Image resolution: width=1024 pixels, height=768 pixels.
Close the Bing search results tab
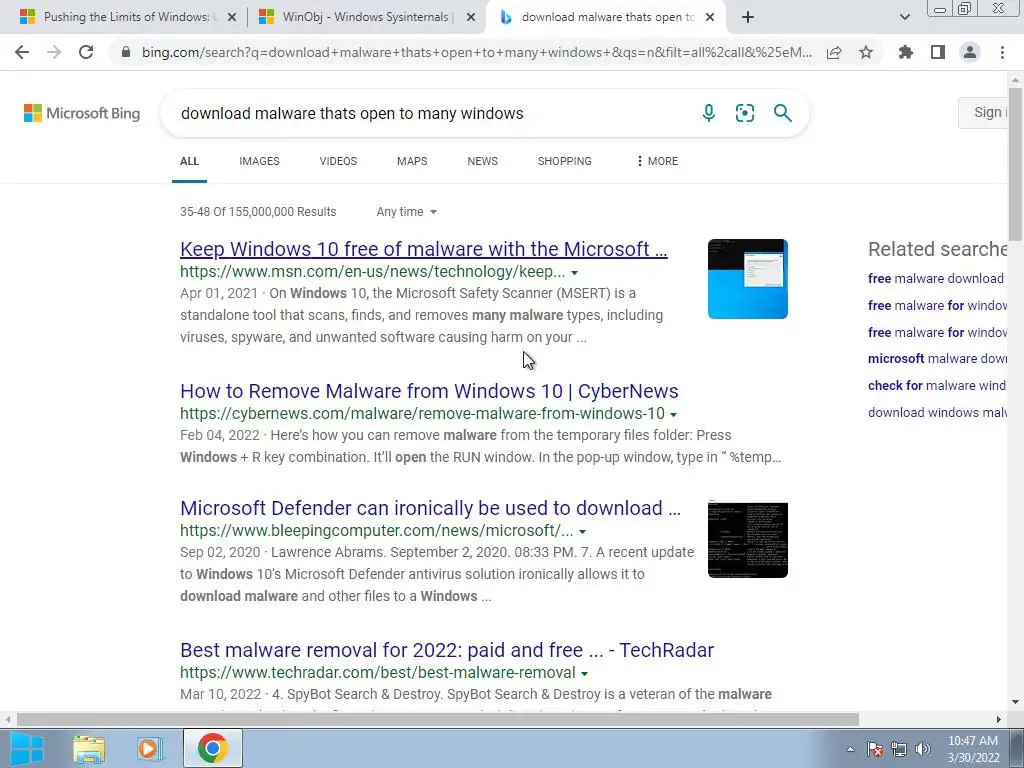pyautogui.click(x=710, y=17)
